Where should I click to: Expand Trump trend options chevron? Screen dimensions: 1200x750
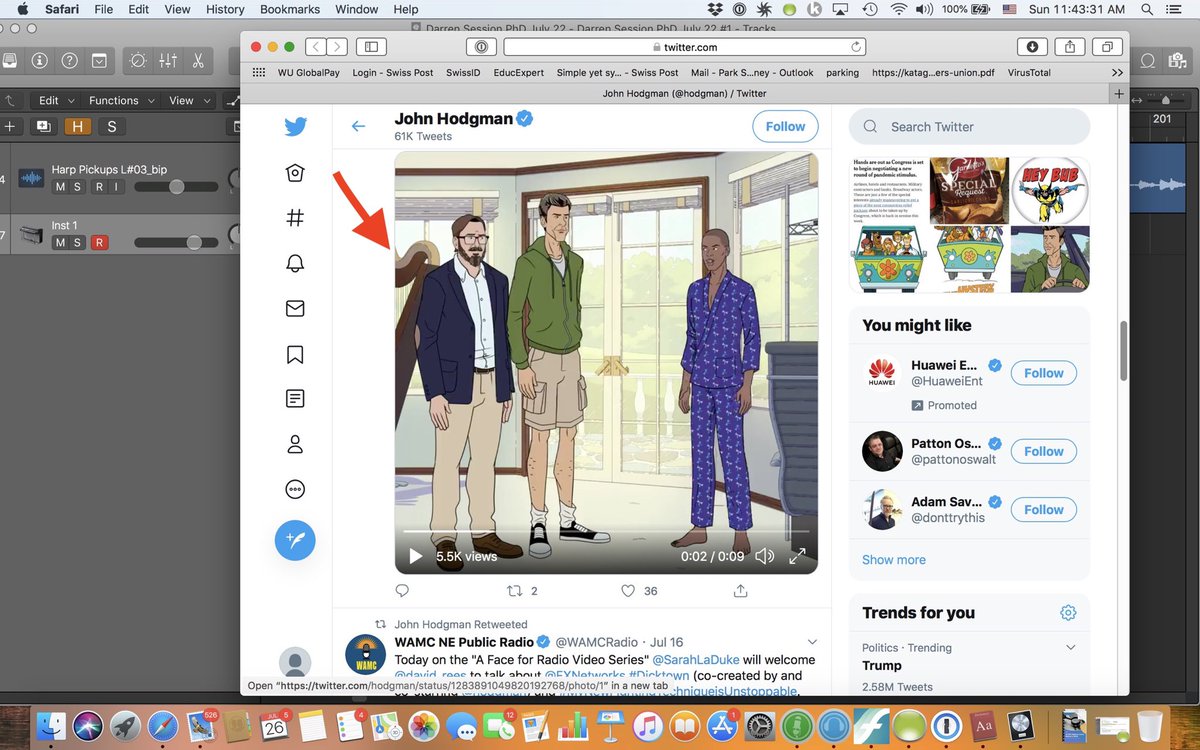(x=1071, y=647)
